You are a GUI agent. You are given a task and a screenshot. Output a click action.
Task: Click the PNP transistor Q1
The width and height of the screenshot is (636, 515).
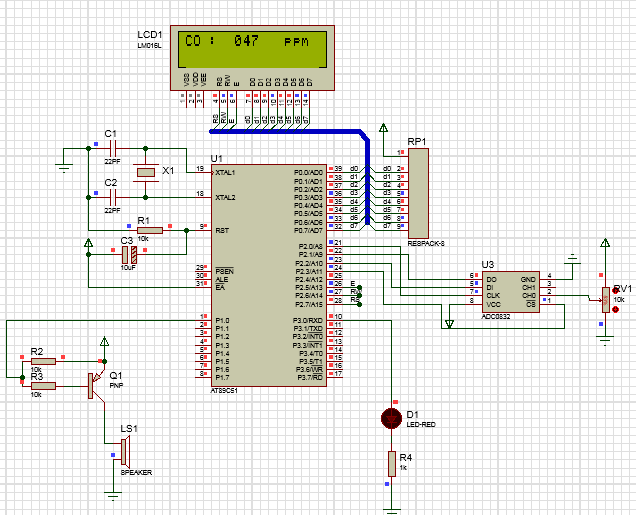93,384
